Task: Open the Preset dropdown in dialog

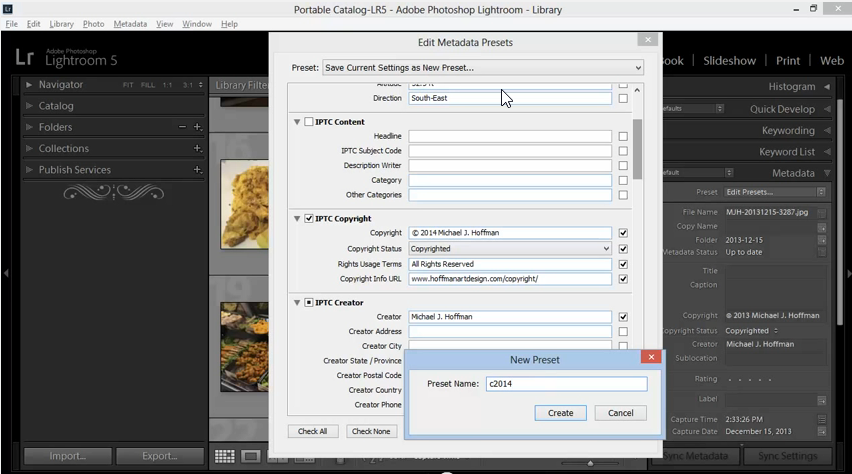Action: coord(483,68)
